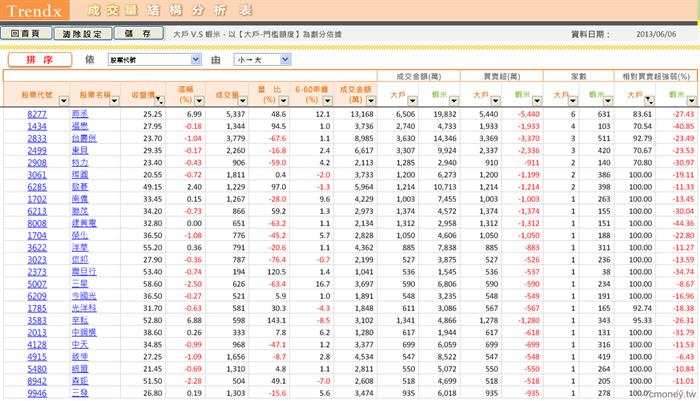Open filter arrow for 成交金額(萬) total column
The image size is (700, 401).
point(371,100)
